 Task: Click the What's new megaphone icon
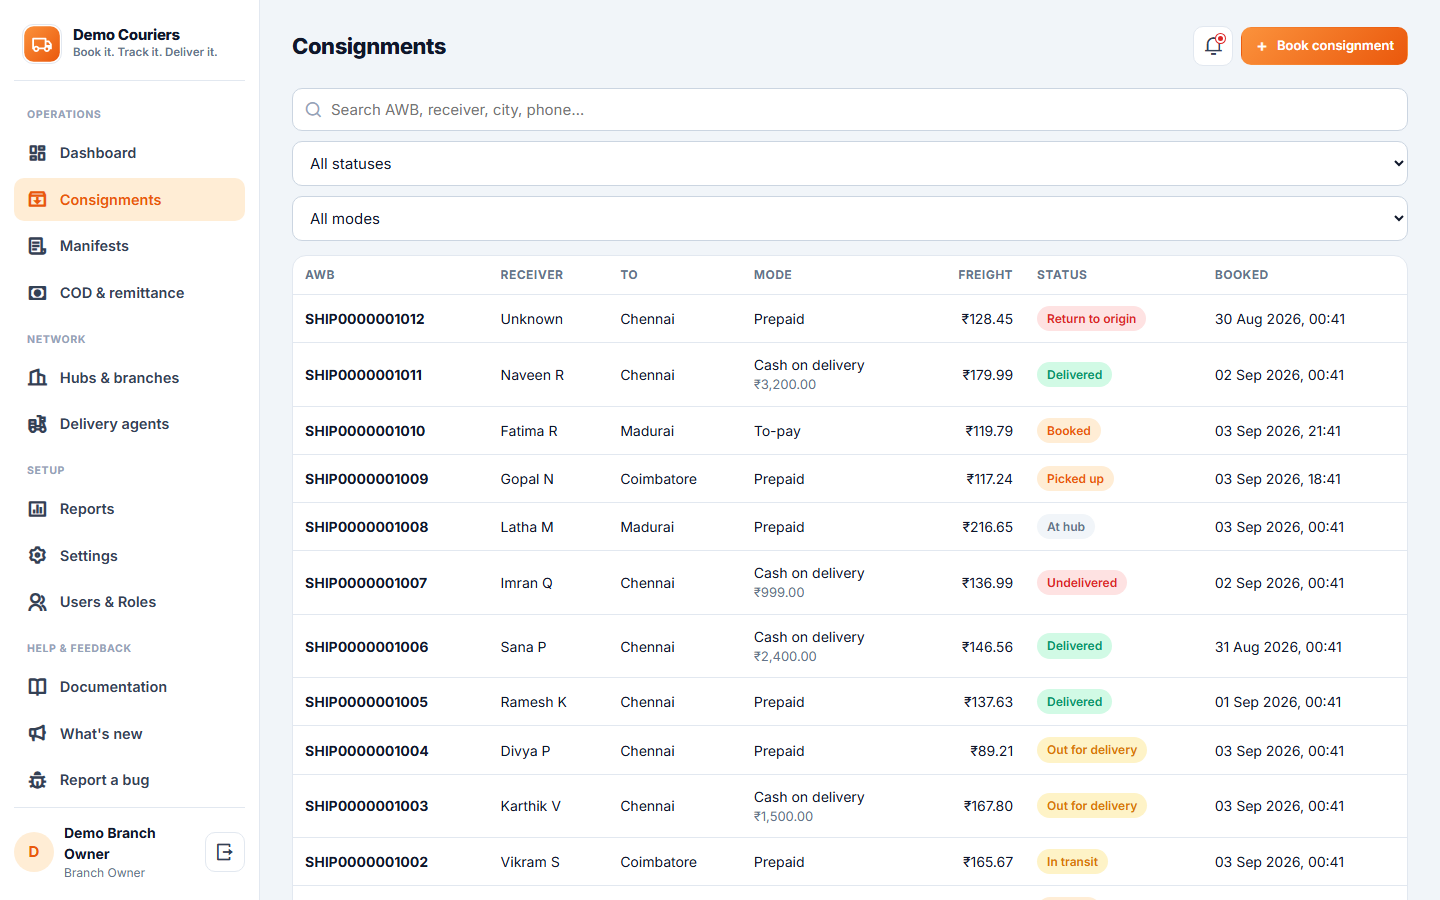pyautogui.click(x=37, y=734)
